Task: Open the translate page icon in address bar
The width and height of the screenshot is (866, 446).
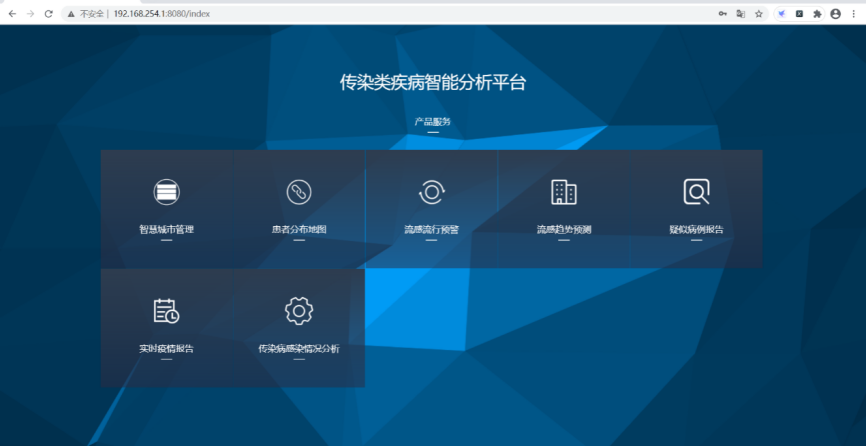Action: (740, 14)
